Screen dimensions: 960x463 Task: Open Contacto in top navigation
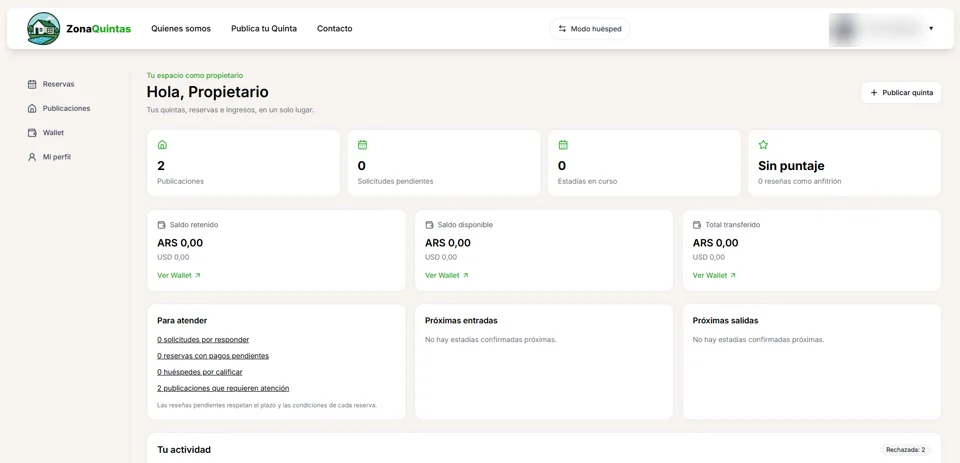334,29
